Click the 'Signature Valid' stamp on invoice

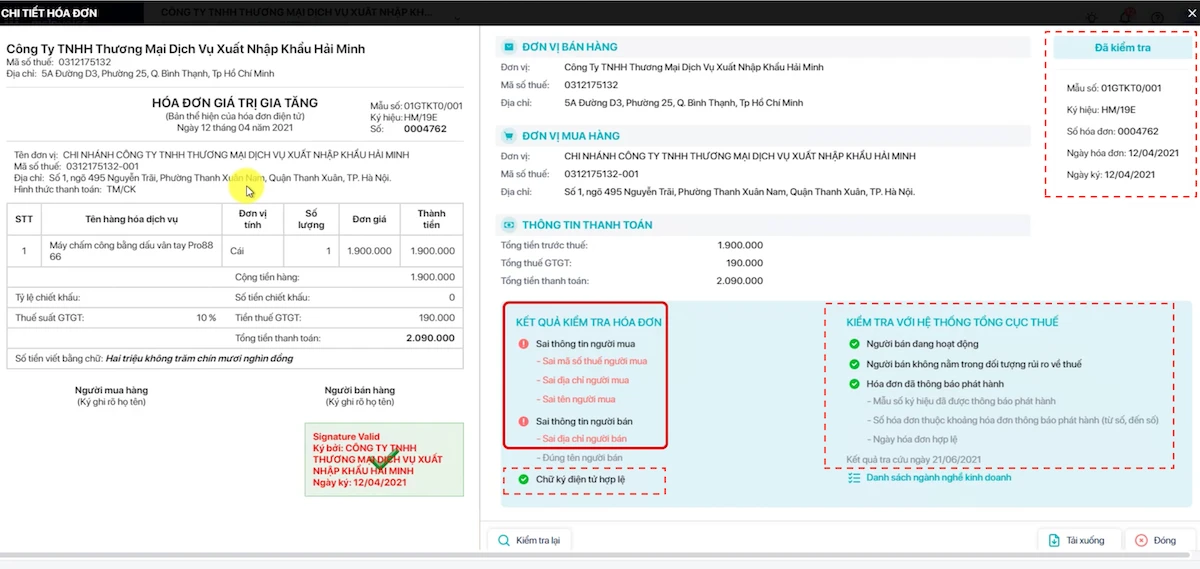pyautogui.click(x=386, y=460)
